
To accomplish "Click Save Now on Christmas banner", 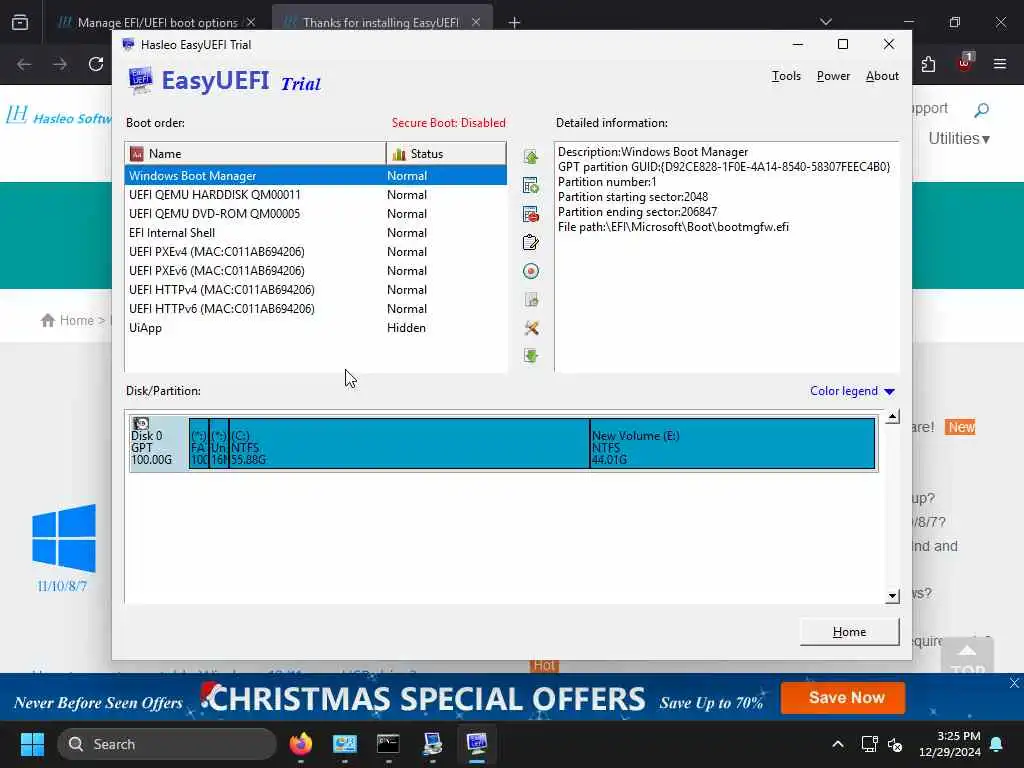I will pos(843,697).
